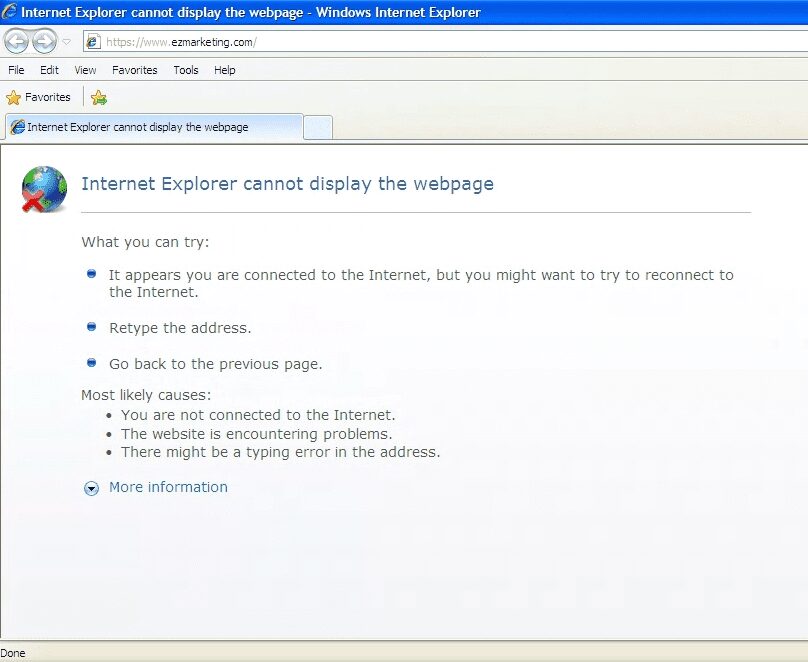808x662 pixels.
Task: Click the blue chevron icon next to More information
Action: (x=91, y=488)
